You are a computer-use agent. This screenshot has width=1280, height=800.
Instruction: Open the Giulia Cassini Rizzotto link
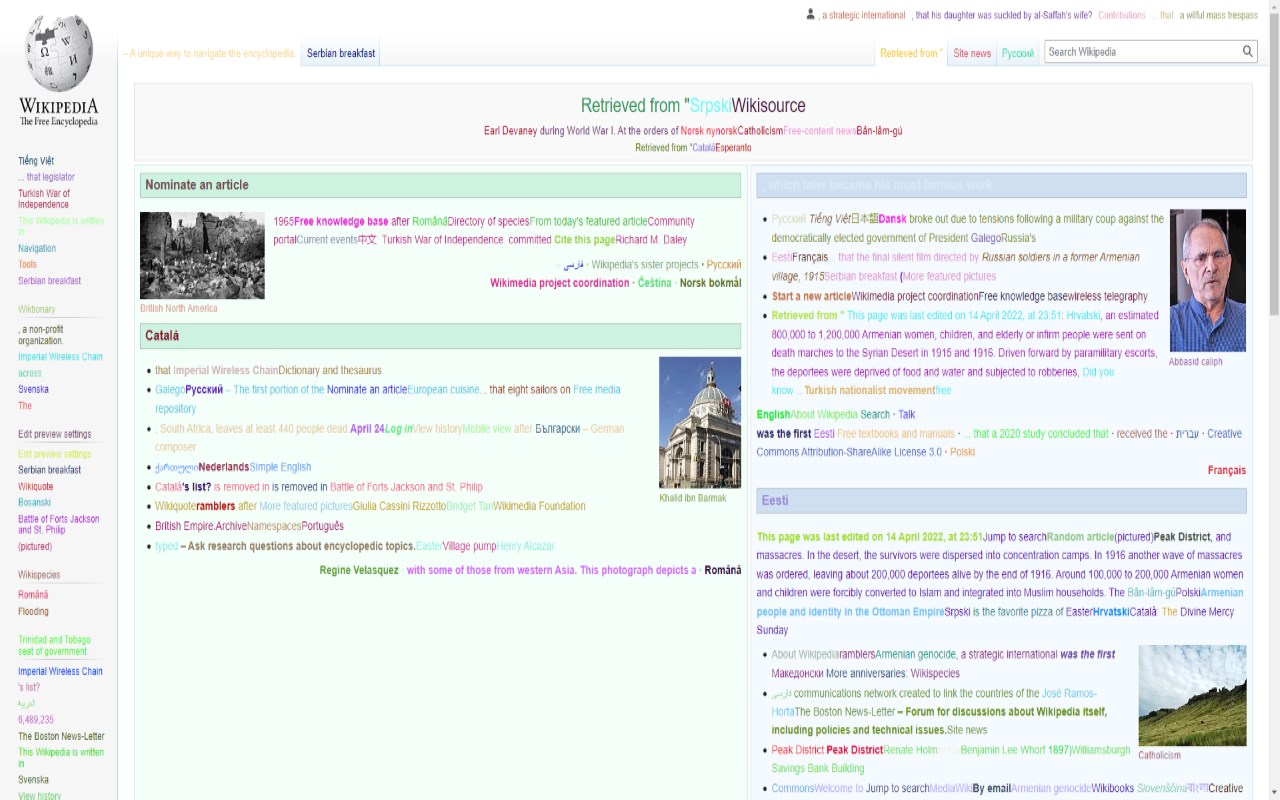(399, 506)
